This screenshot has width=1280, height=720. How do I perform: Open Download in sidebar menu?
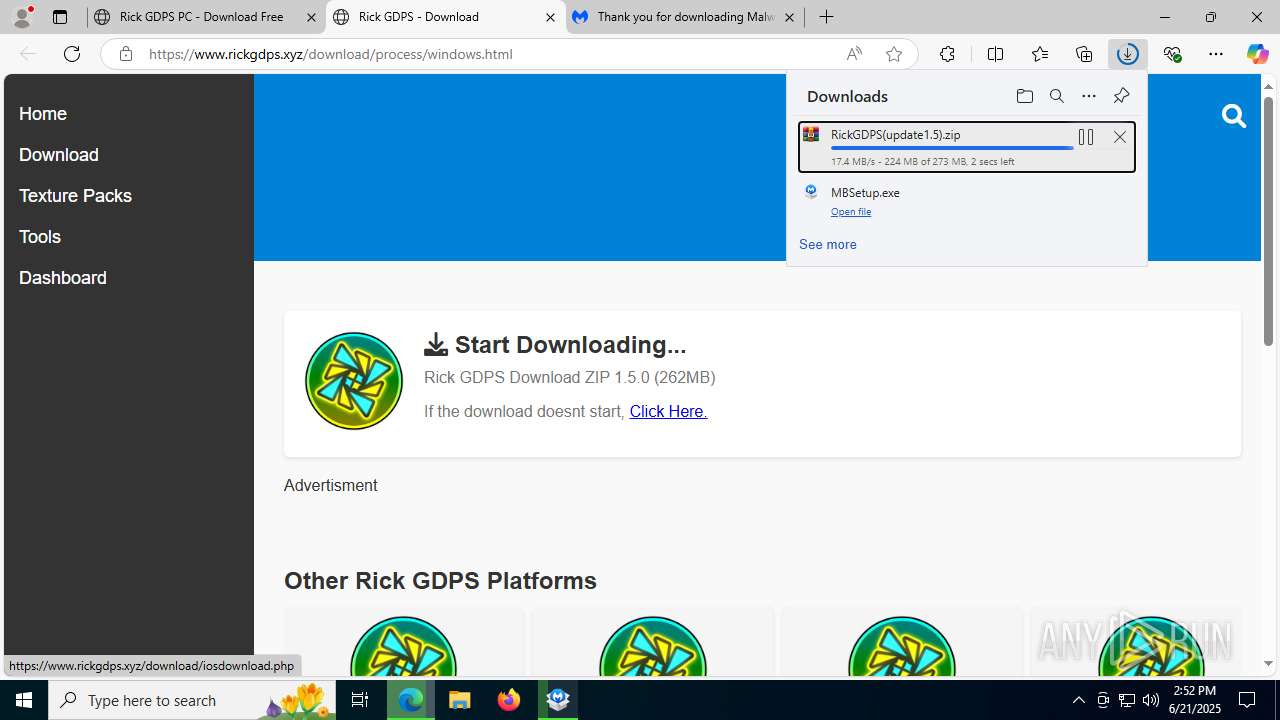(59, 155)
